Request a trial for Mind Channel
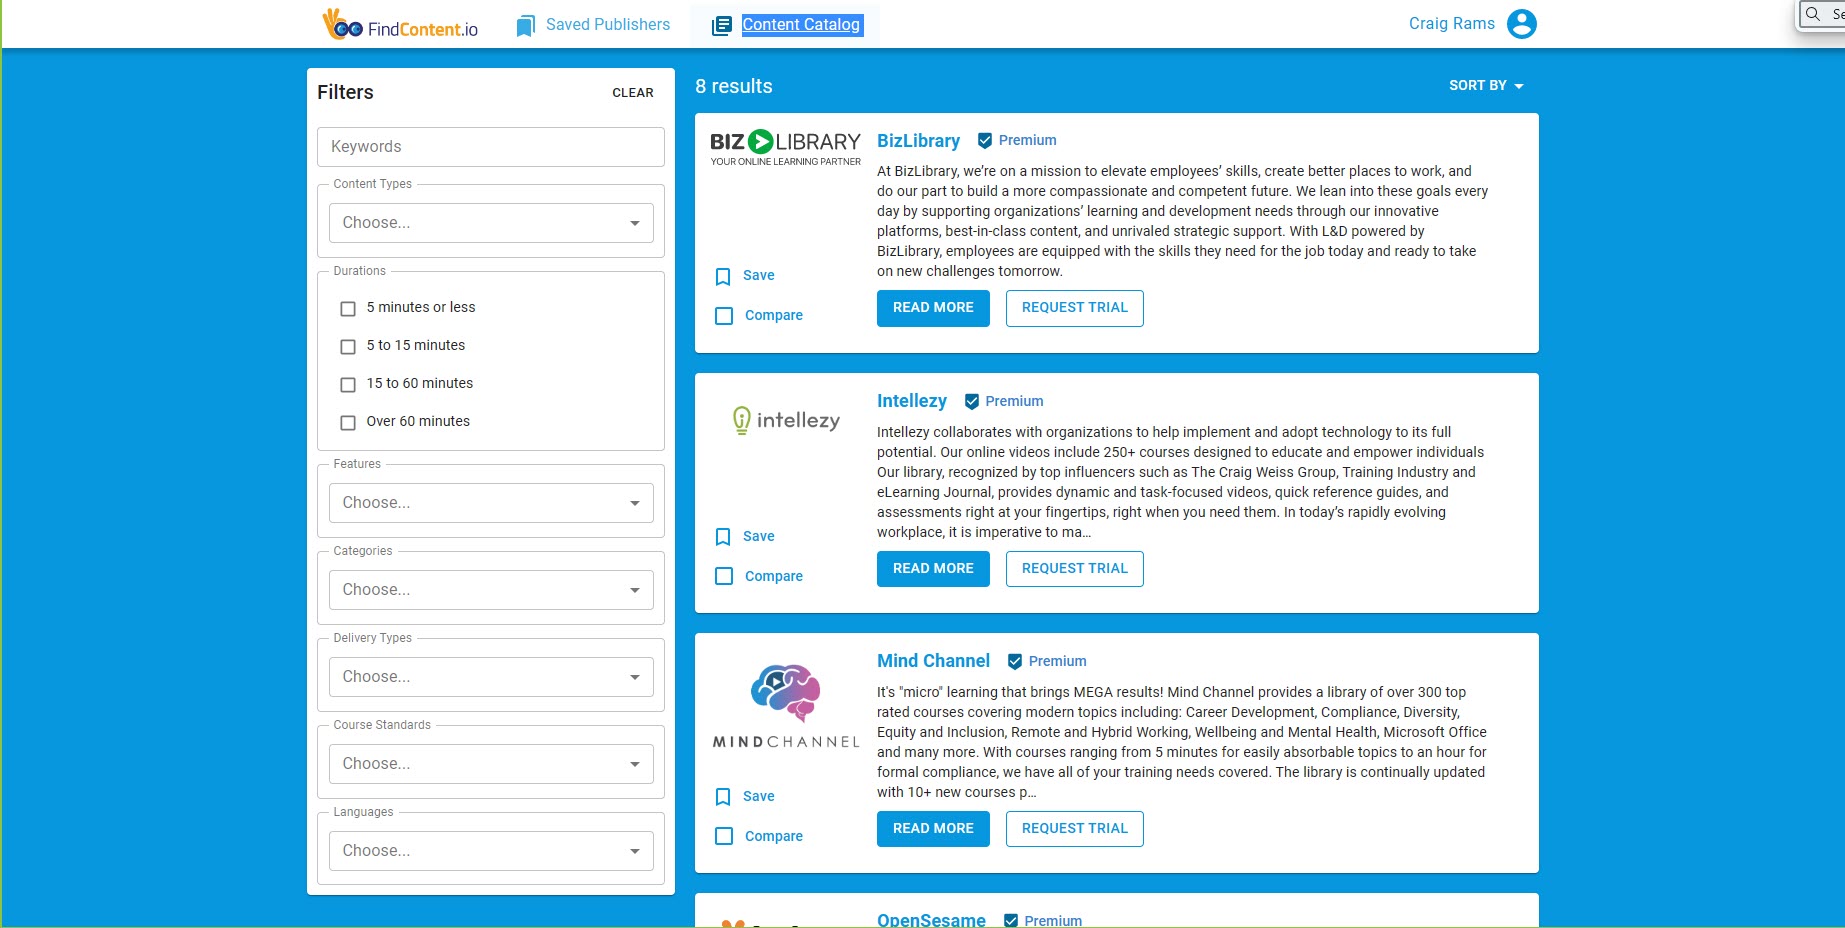The image size is (1845, 928). point(1074,829)
